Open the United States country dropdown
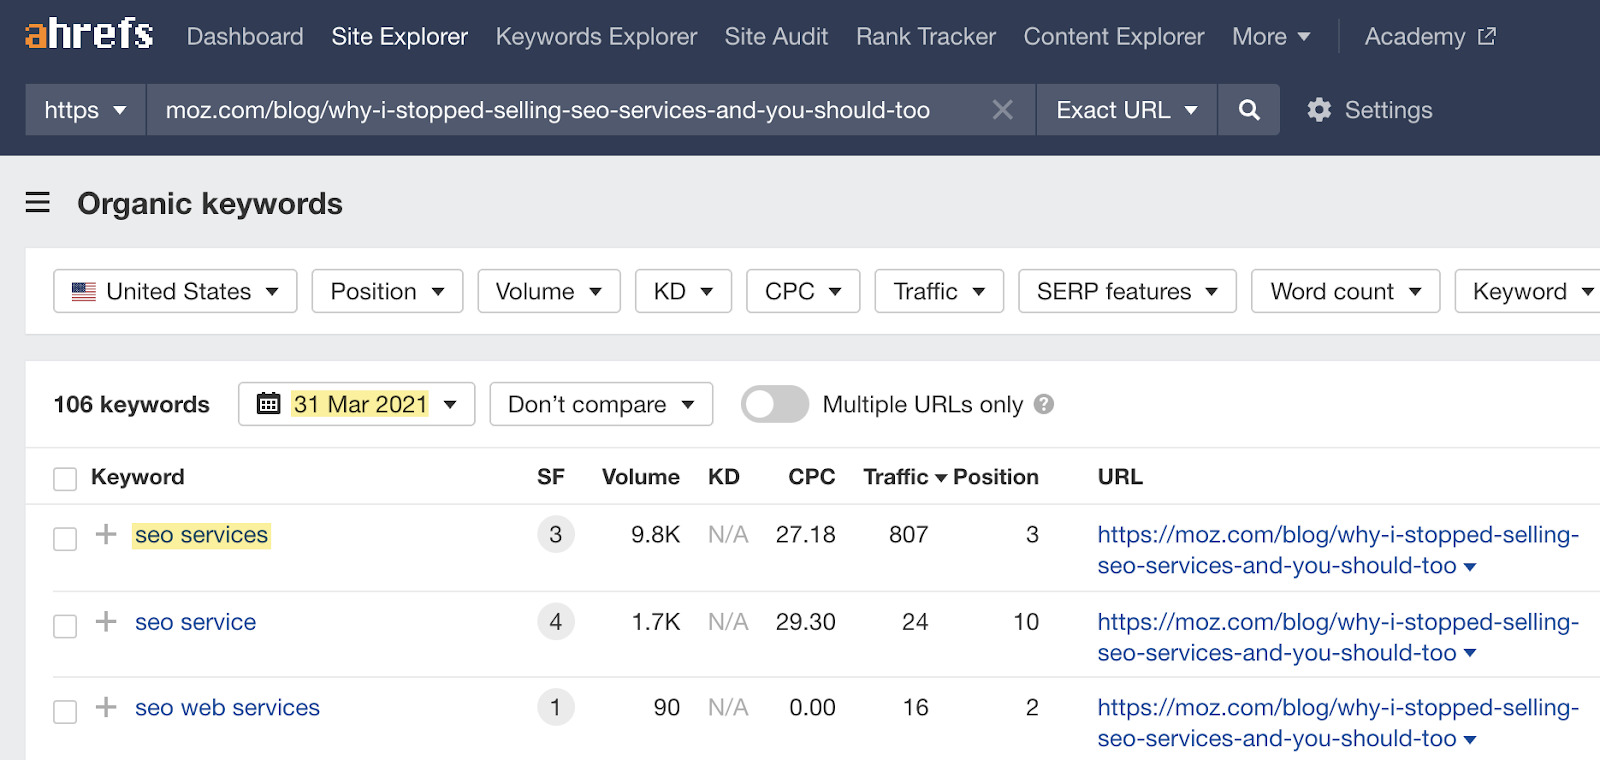1600x760 pixels. (x=175, y=291)
